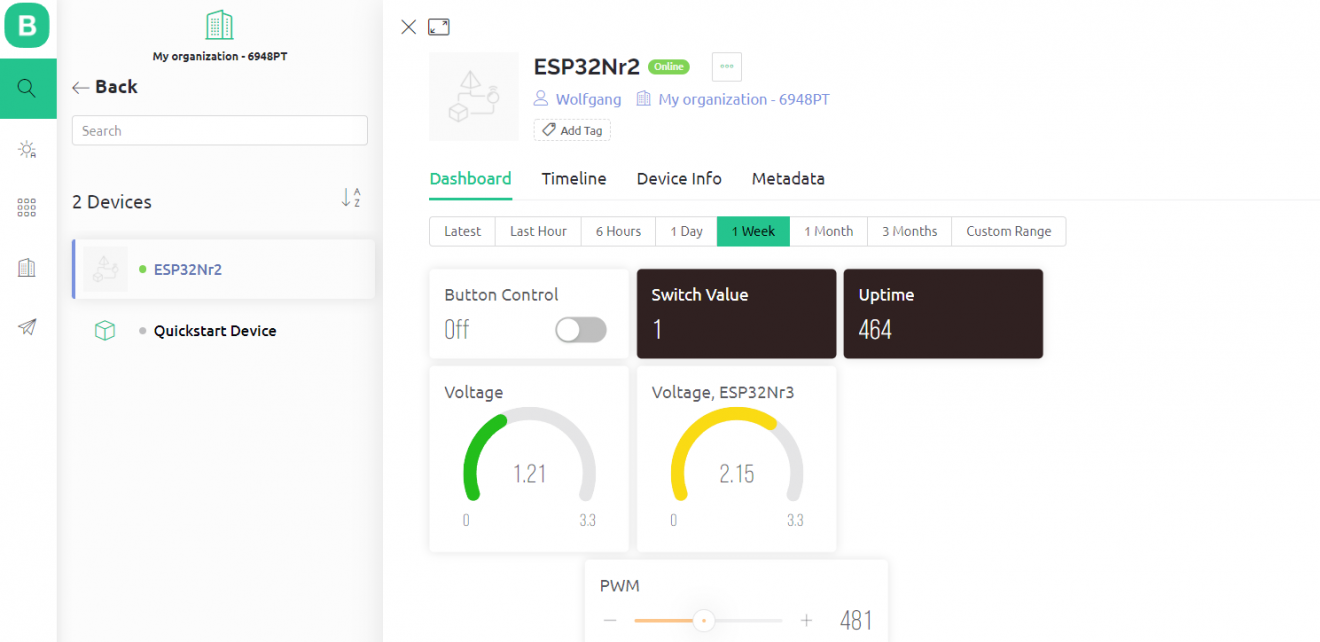Image resolution: width=1320 pixels, height=642 pixels.
Task: Click the PWM slider handle
Action: click(x=704, y=621)
